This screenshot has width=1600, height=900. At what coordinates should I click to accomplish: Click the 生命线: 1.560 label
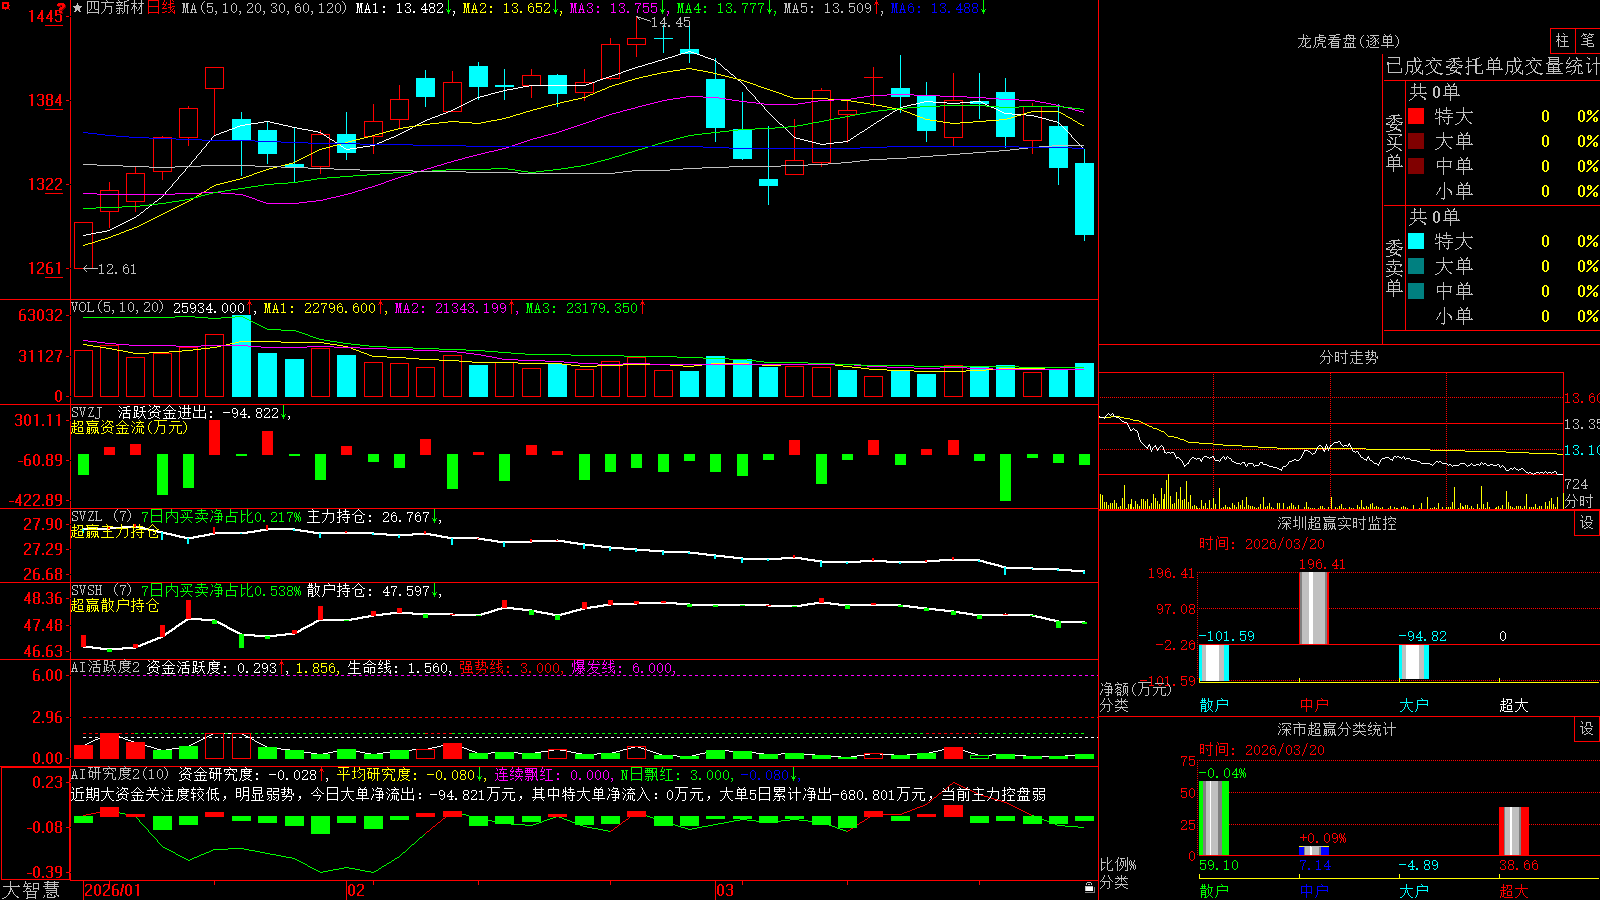(x=398, y=668)
